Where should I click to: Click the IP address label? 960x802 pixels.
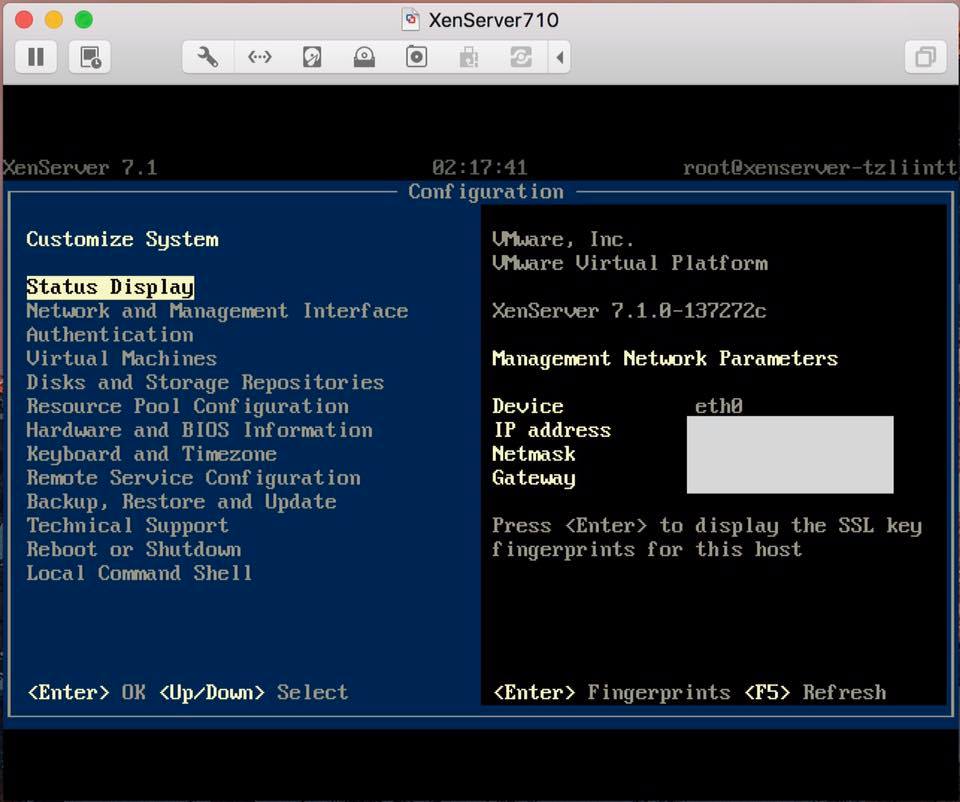point(552,430)
